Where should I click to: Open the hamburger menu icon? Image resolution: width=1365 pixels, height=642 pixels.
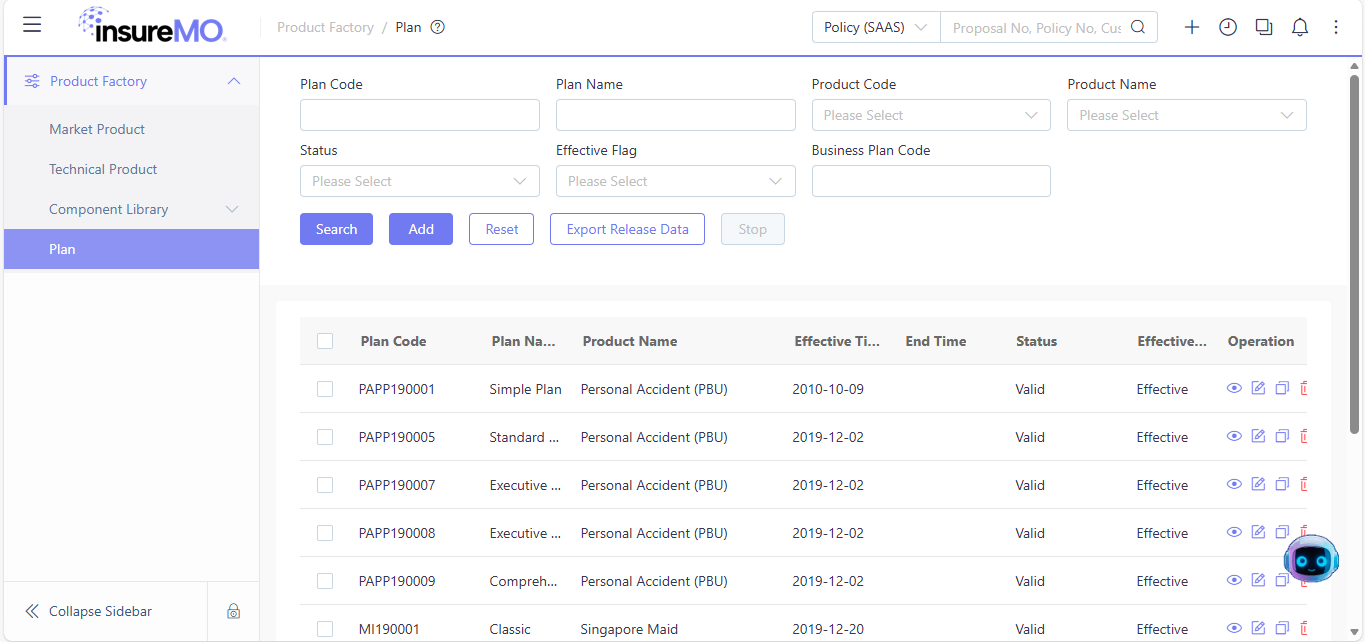tap(32, 25)
